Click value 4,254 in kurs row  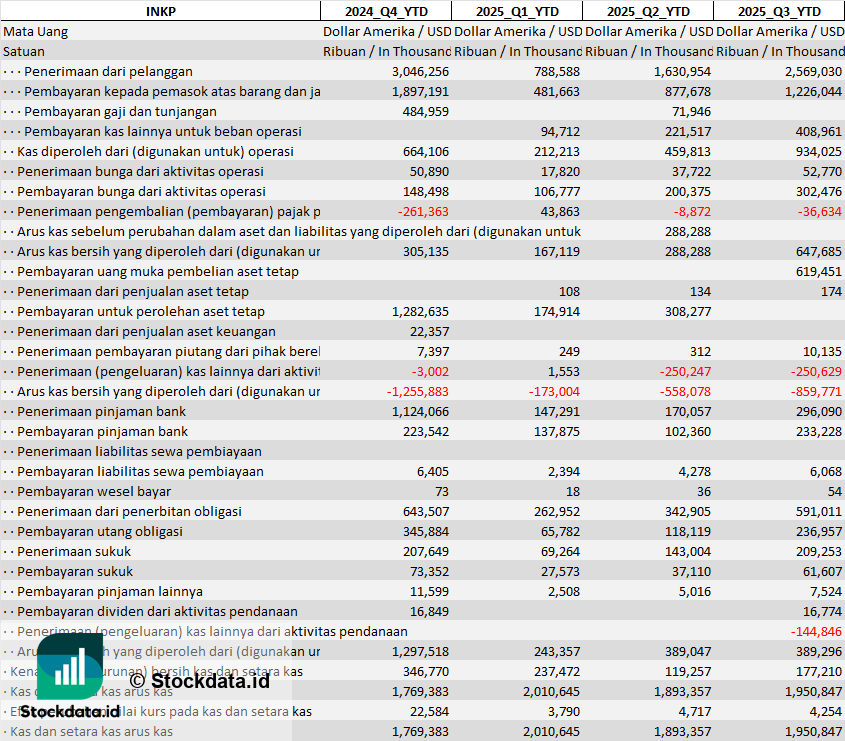(x=826, y=711)
